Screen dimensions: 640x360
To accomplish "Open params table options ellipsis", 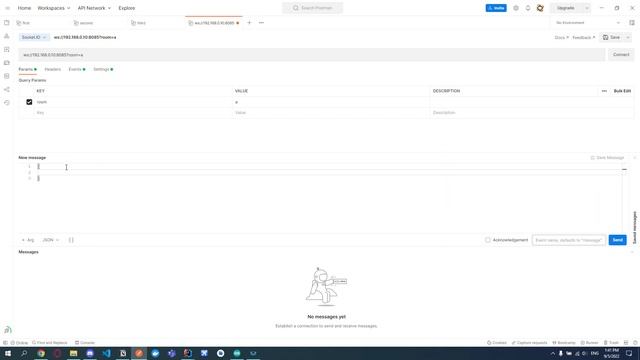I will coord(604,91).
